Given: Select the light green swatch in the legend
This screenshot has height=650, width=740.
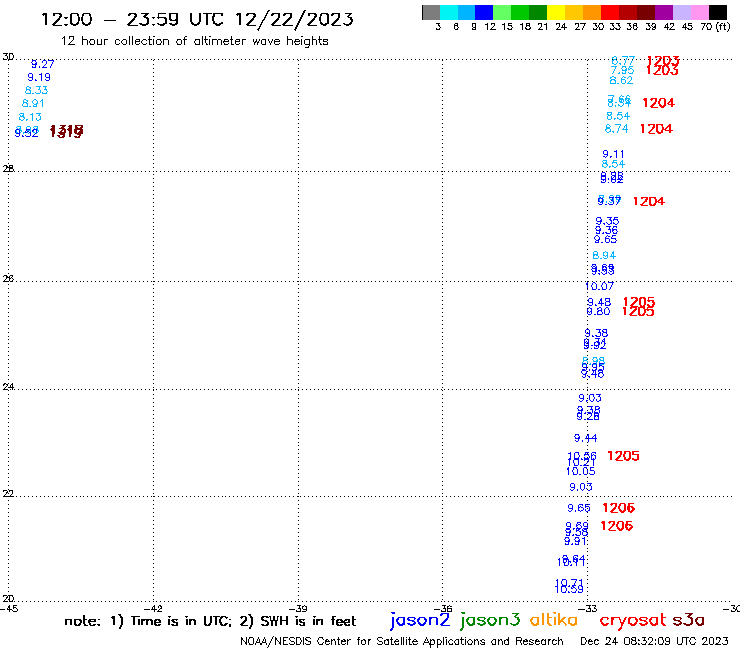Looking at the screenshot, I should pyautogui.click(x=502, y=12).
